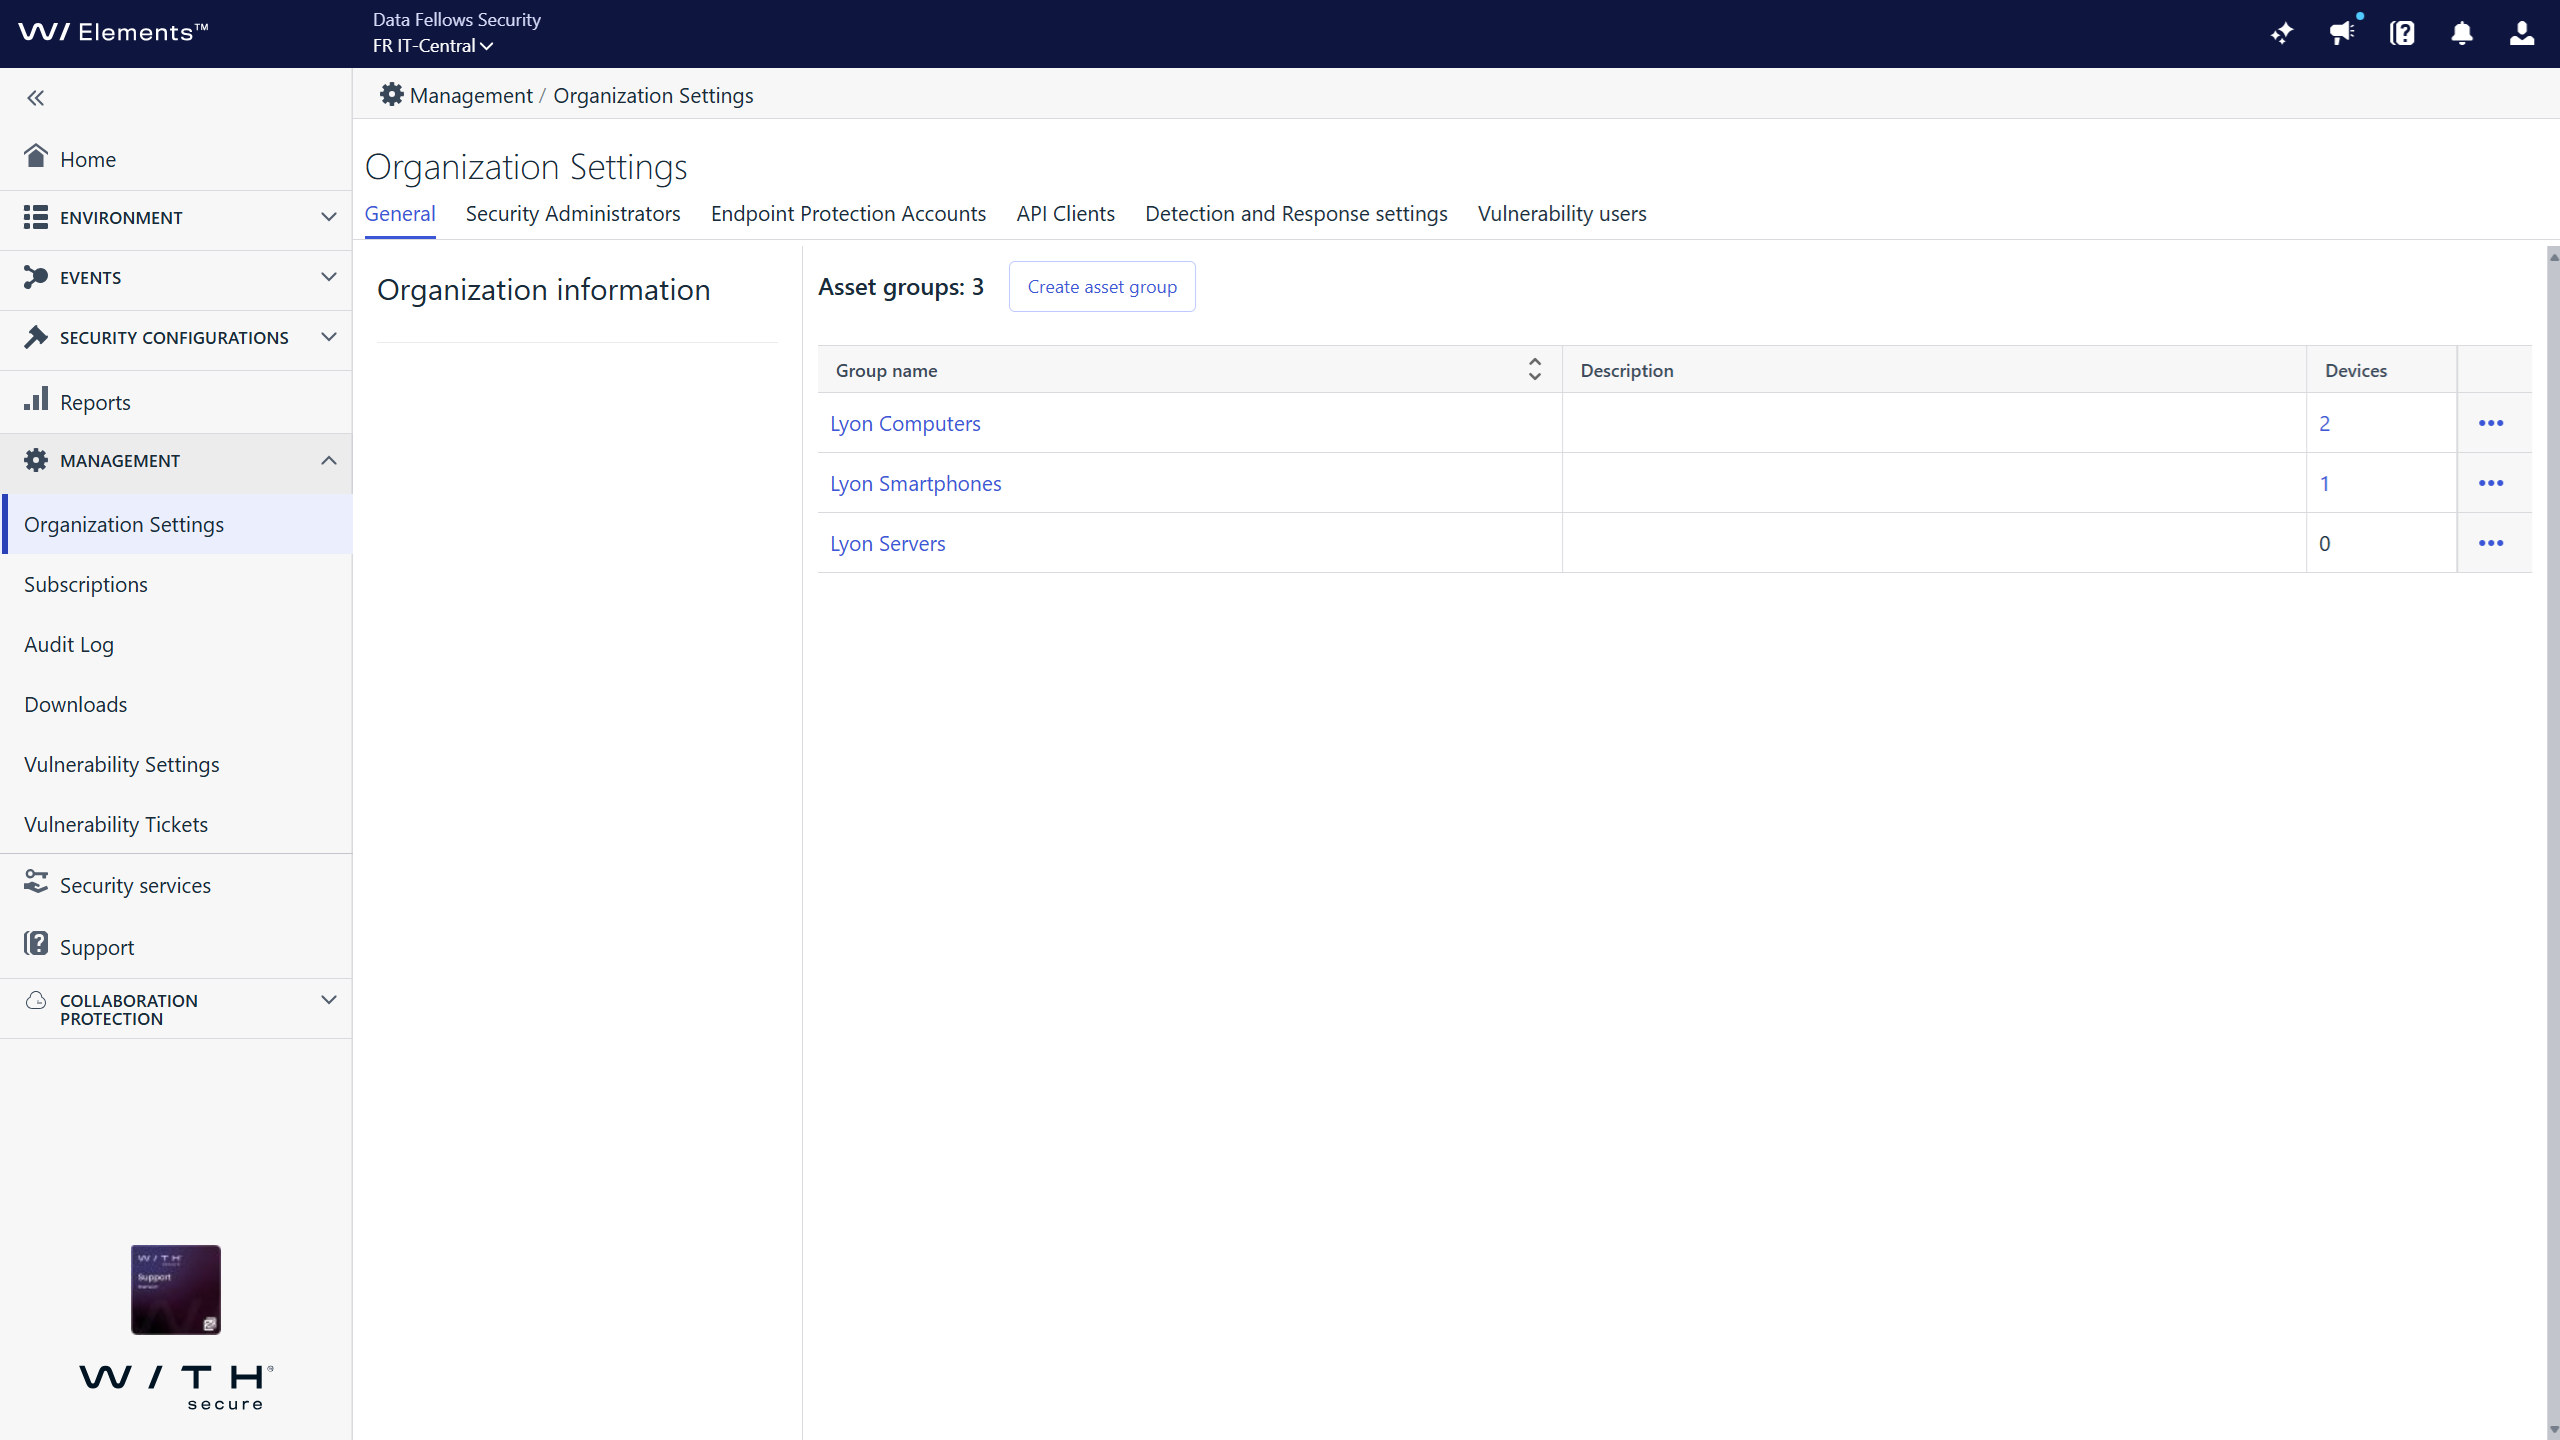Expand Collaboration Protection section

coord(176,1009)
